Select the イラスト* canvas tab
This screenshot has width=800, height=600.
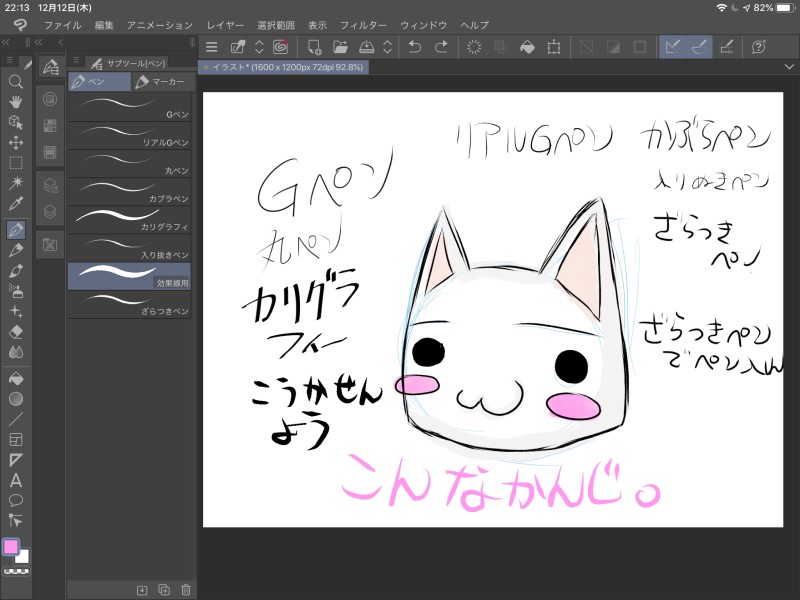tap(283, 67)
